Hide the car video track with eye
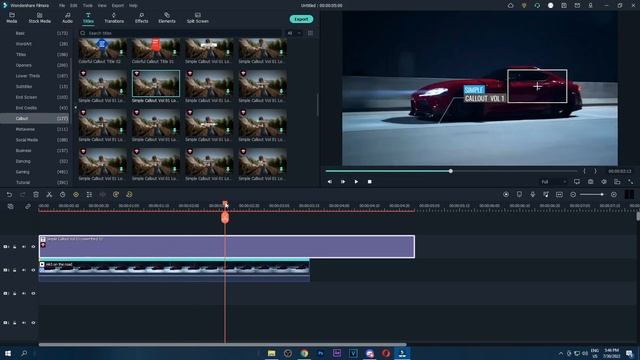The height and width of the screenshot is (360, 640). pos(33,270)
